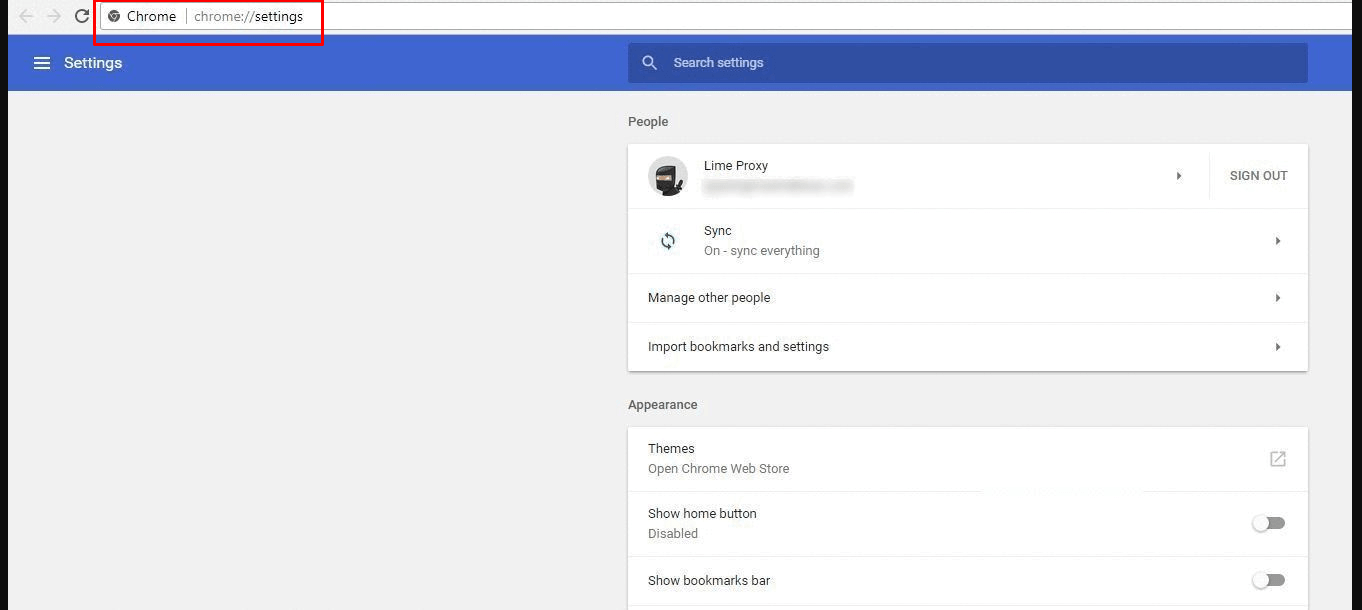1362x610 pixels.
Task: Open Manage other people
Action: pyautogui.click(x=709, y=298)
